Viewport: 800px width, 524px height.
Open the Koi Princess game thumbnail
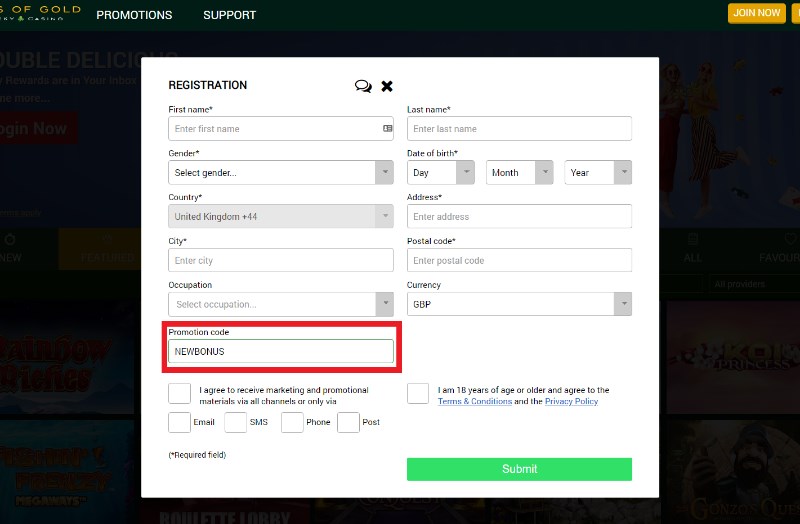[733, 358]
